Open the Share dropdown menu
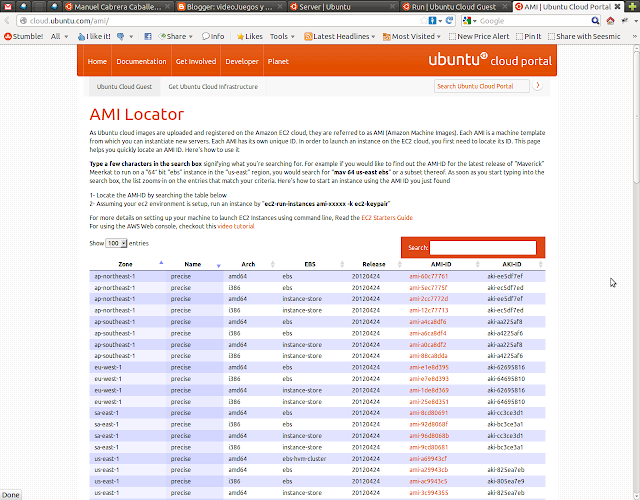This screenshot has height=500, width=640. [176, 36]
